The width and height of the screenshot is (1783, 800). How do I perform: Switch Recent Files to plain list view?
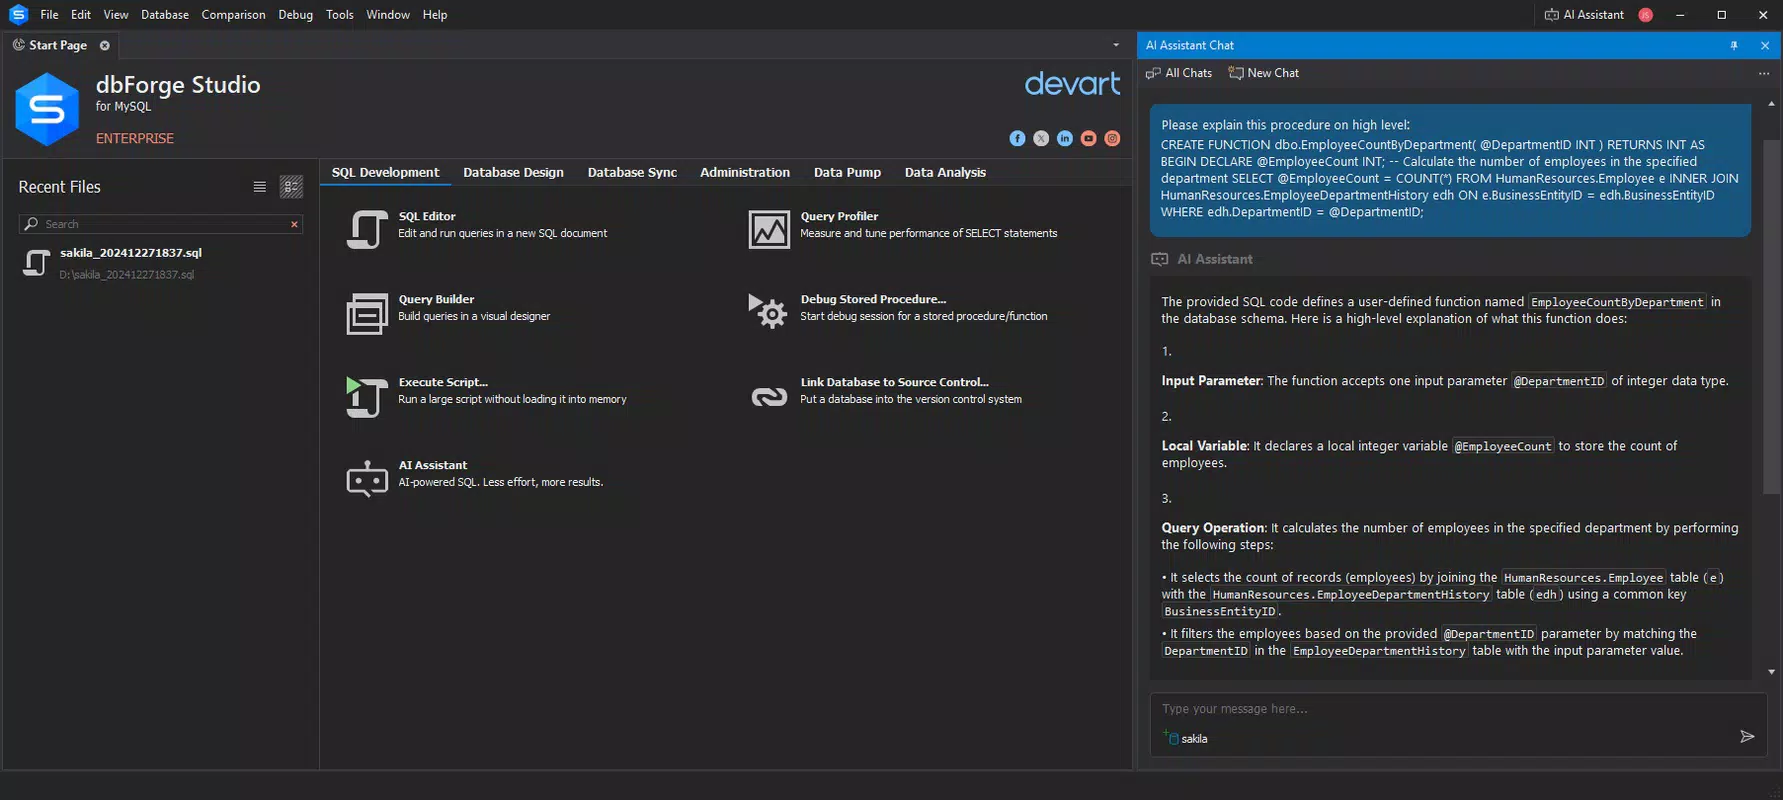coord(260,187)
